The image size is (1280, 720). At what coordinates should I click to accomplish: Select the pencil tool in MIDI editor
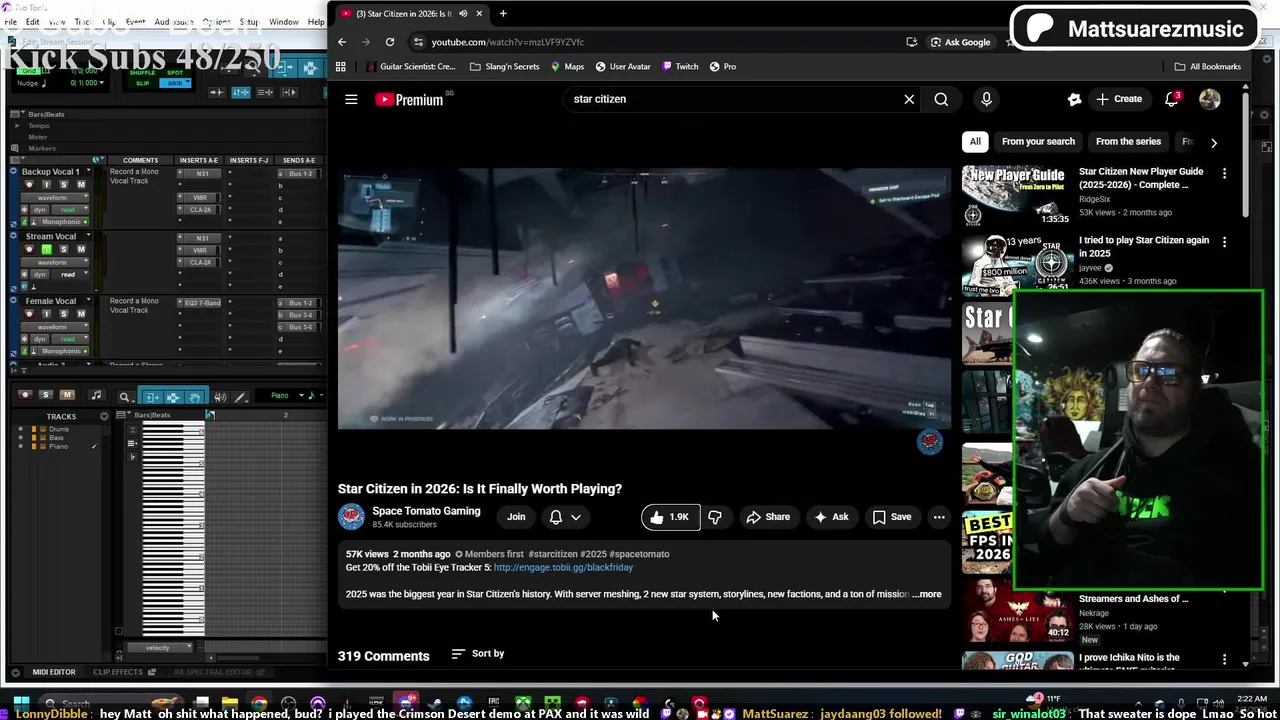(240, 397)
